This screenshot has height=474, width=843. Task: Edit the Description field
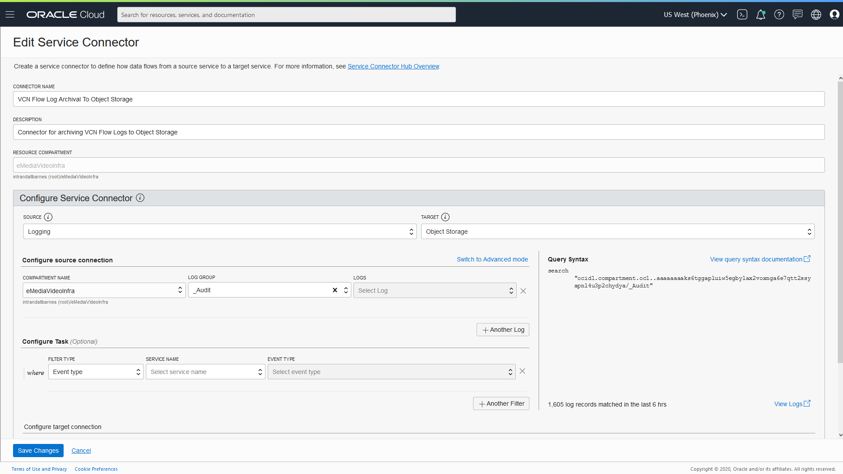[x=419, y=132]
